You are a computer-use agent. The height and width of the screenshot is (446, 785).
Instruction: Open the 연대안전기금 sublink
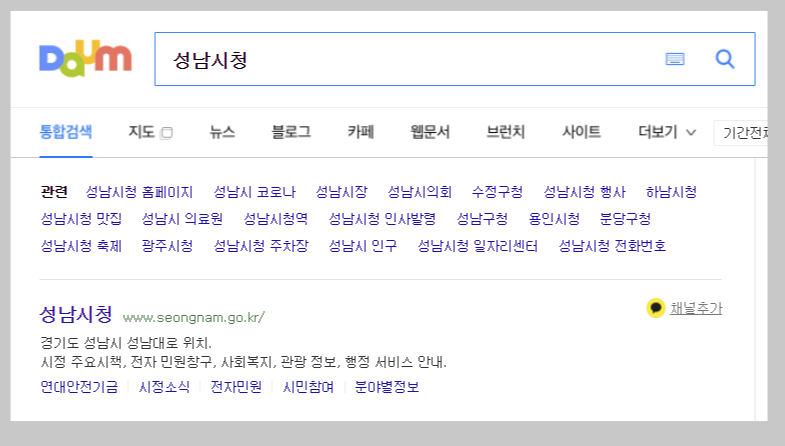[79, 387]
